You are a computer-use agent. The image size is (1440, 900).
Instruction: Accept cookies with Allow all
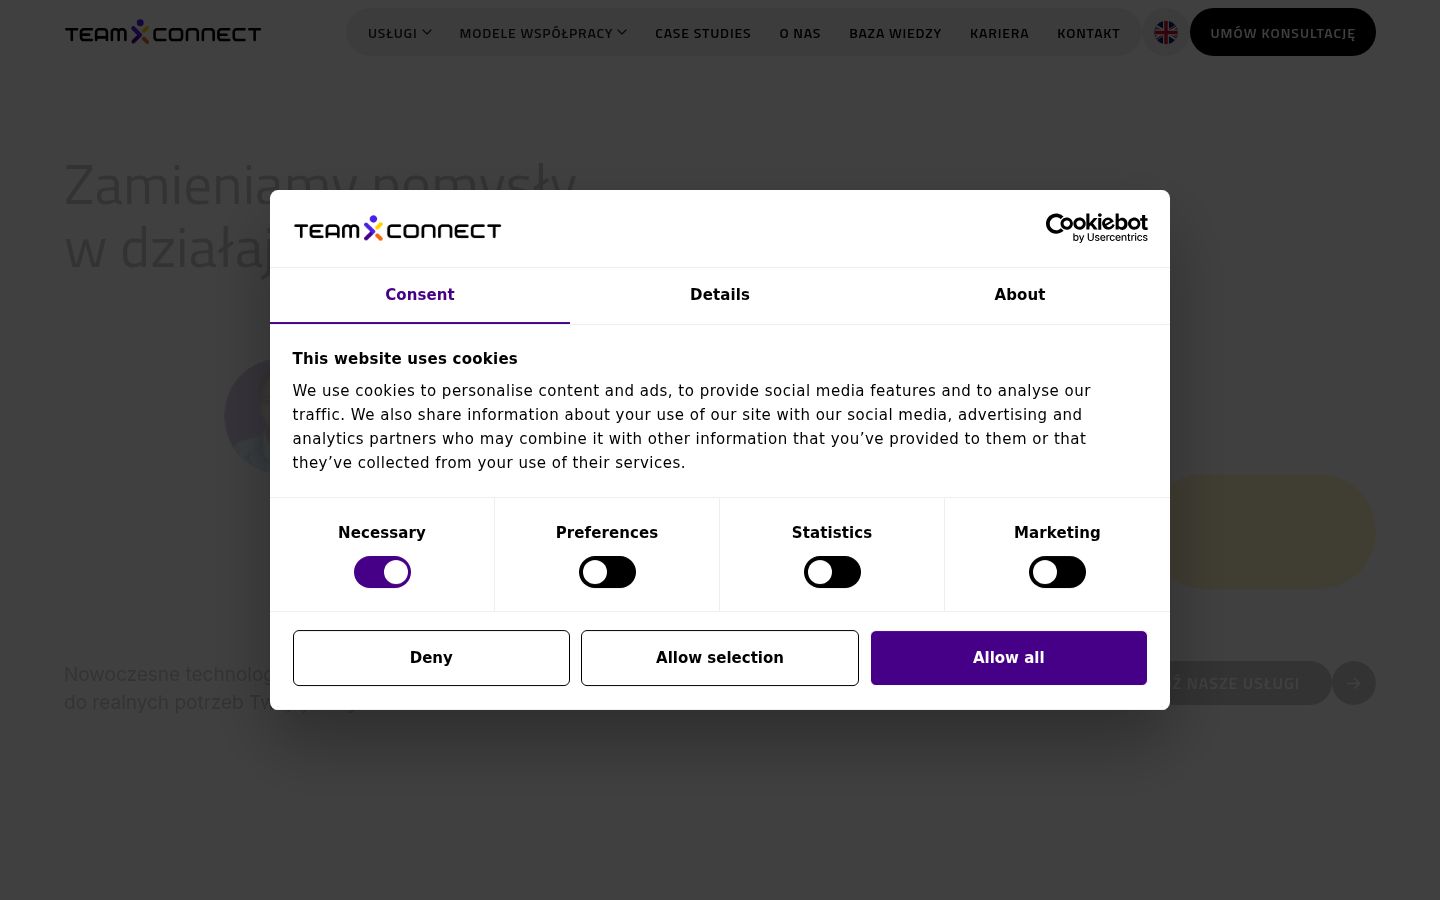click(1009, 658)
